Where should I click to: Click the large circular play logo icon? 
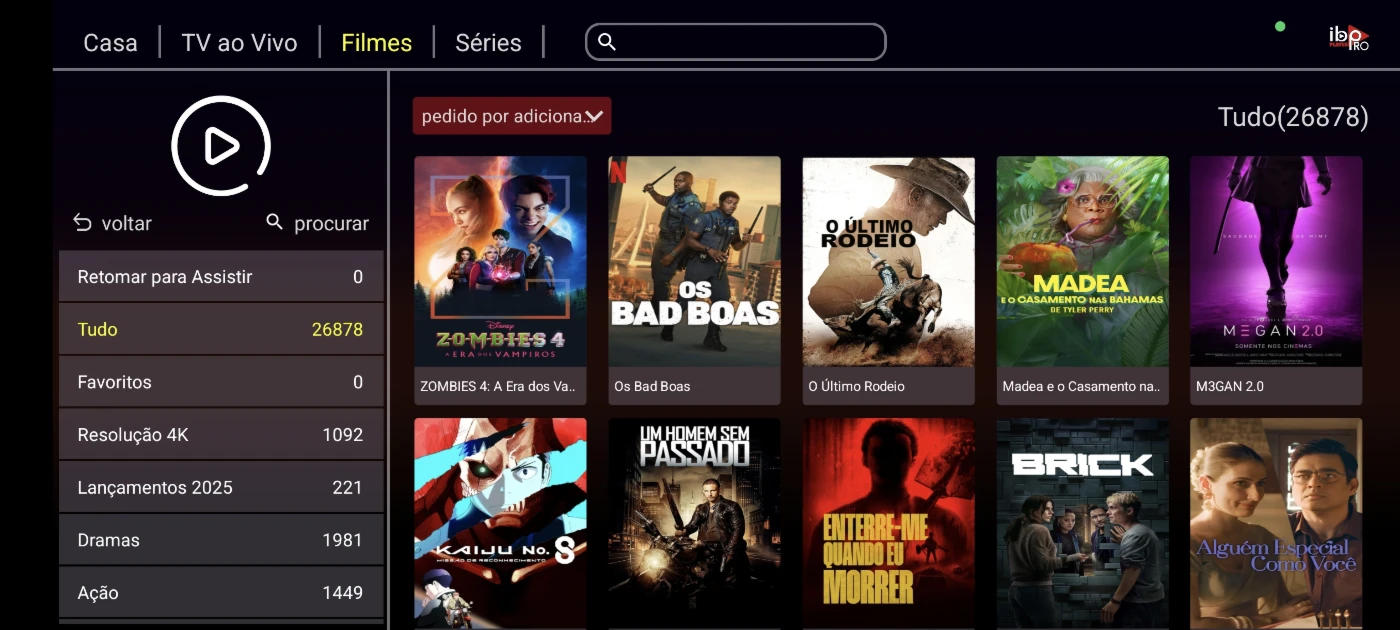click(221, 146)
